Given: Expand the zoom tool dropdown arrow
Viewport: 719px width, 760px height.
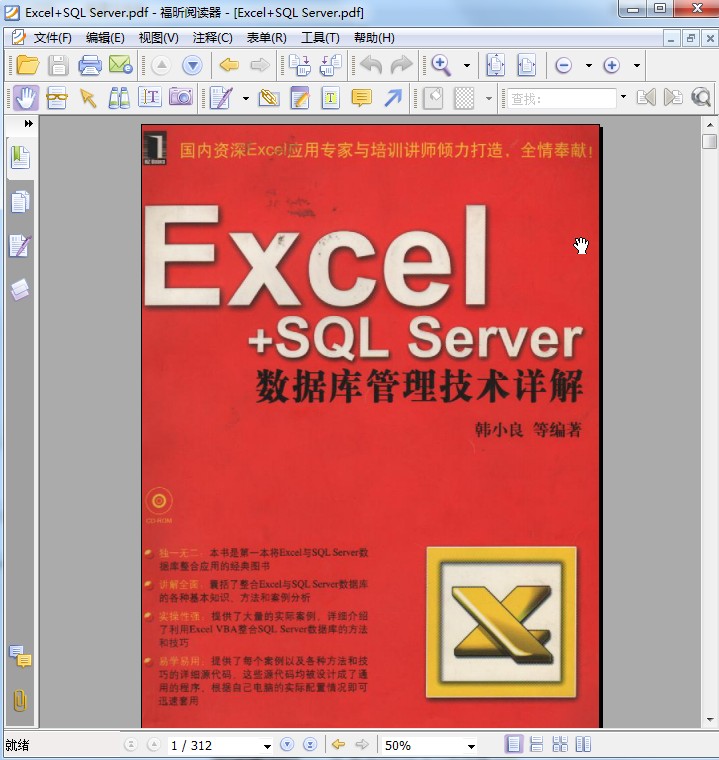Looking at the screenshot, I should point(467,65).
